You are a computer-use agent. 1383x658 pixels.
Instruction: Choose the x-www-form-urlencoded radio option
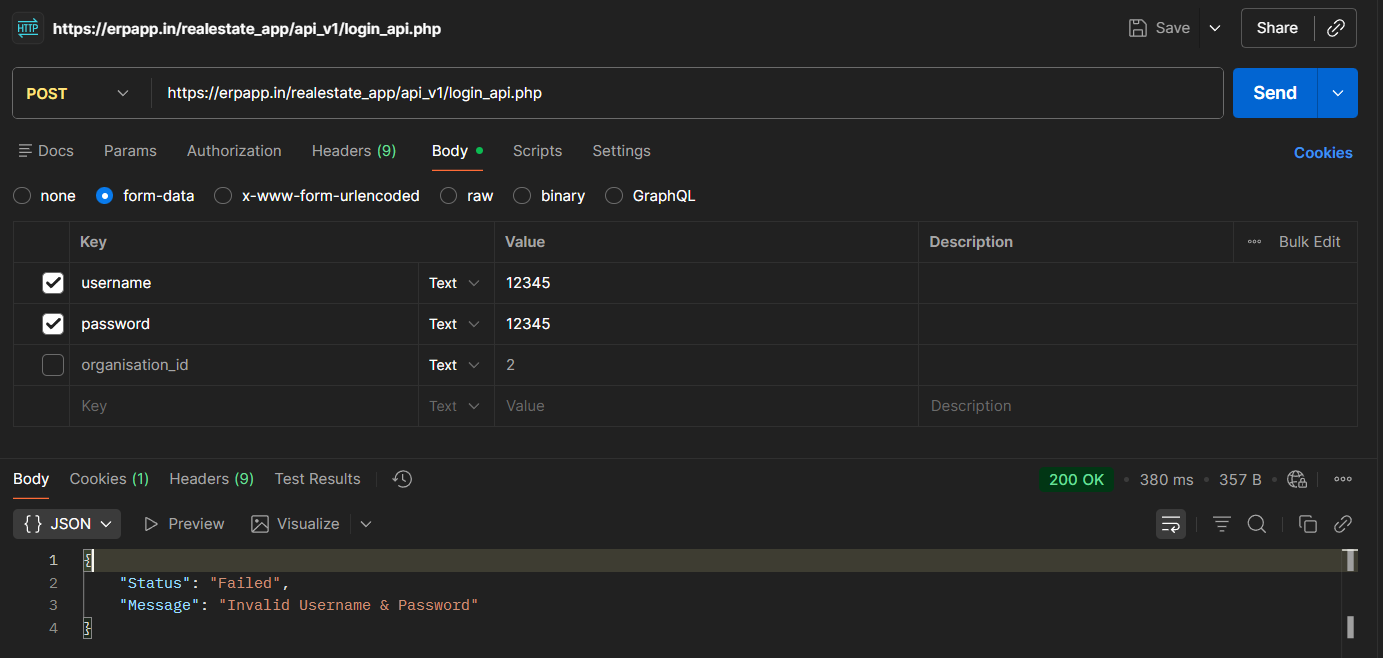(224, 196)
